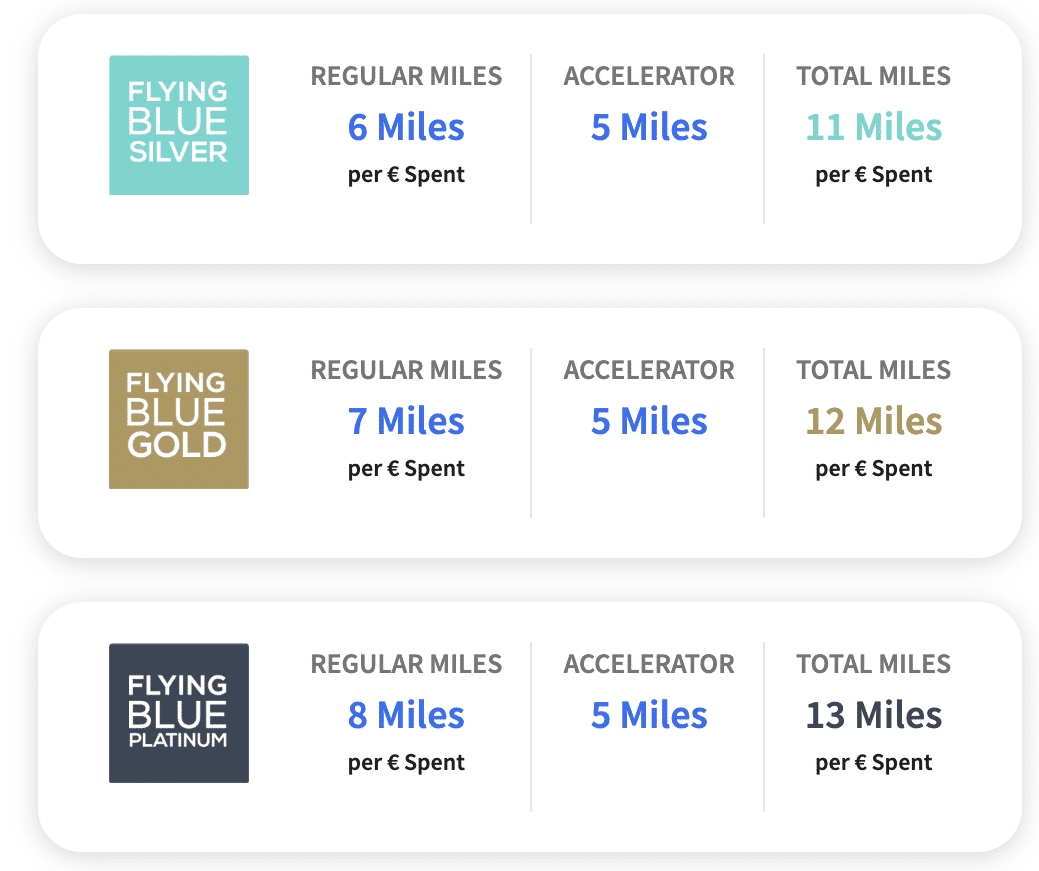Click the Silver row's Accelerator 5 Miles value
Image resolution: width=1039 pixels, height=871 pixels.
649,127
